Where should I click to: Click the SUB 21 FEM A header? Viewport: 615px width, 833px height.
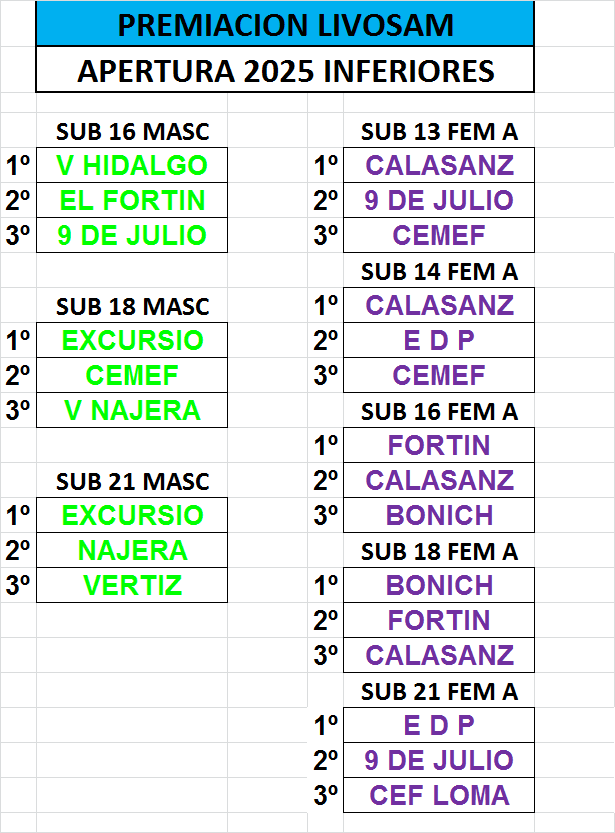click(x=439, y=691)
